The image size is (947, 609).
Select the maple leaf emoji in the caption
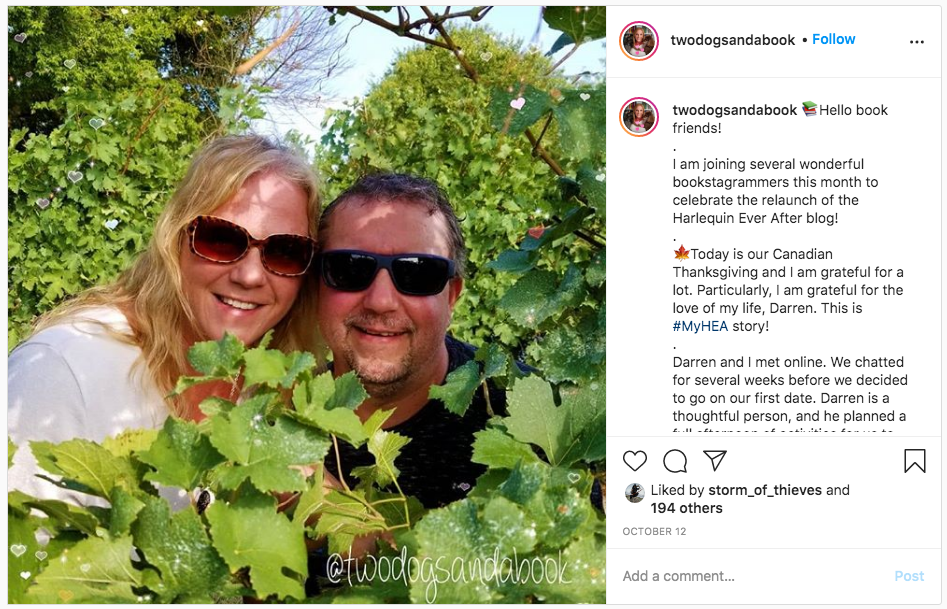[x=681, y=253]
